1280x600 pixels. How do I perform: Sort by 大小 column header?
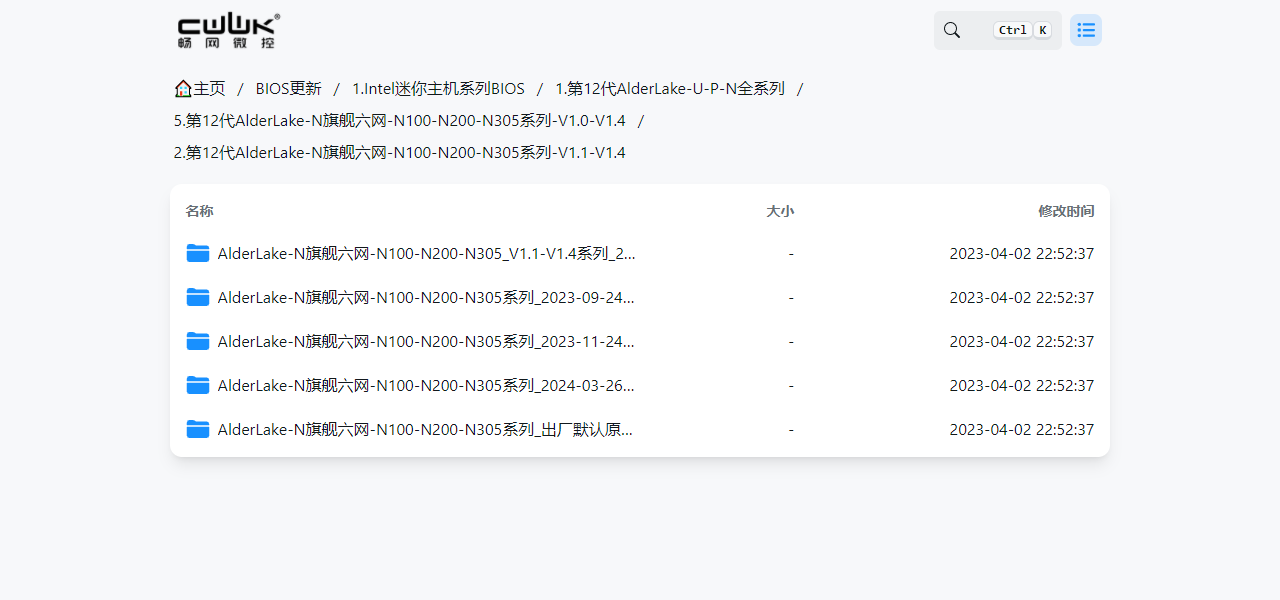point(780,211)
